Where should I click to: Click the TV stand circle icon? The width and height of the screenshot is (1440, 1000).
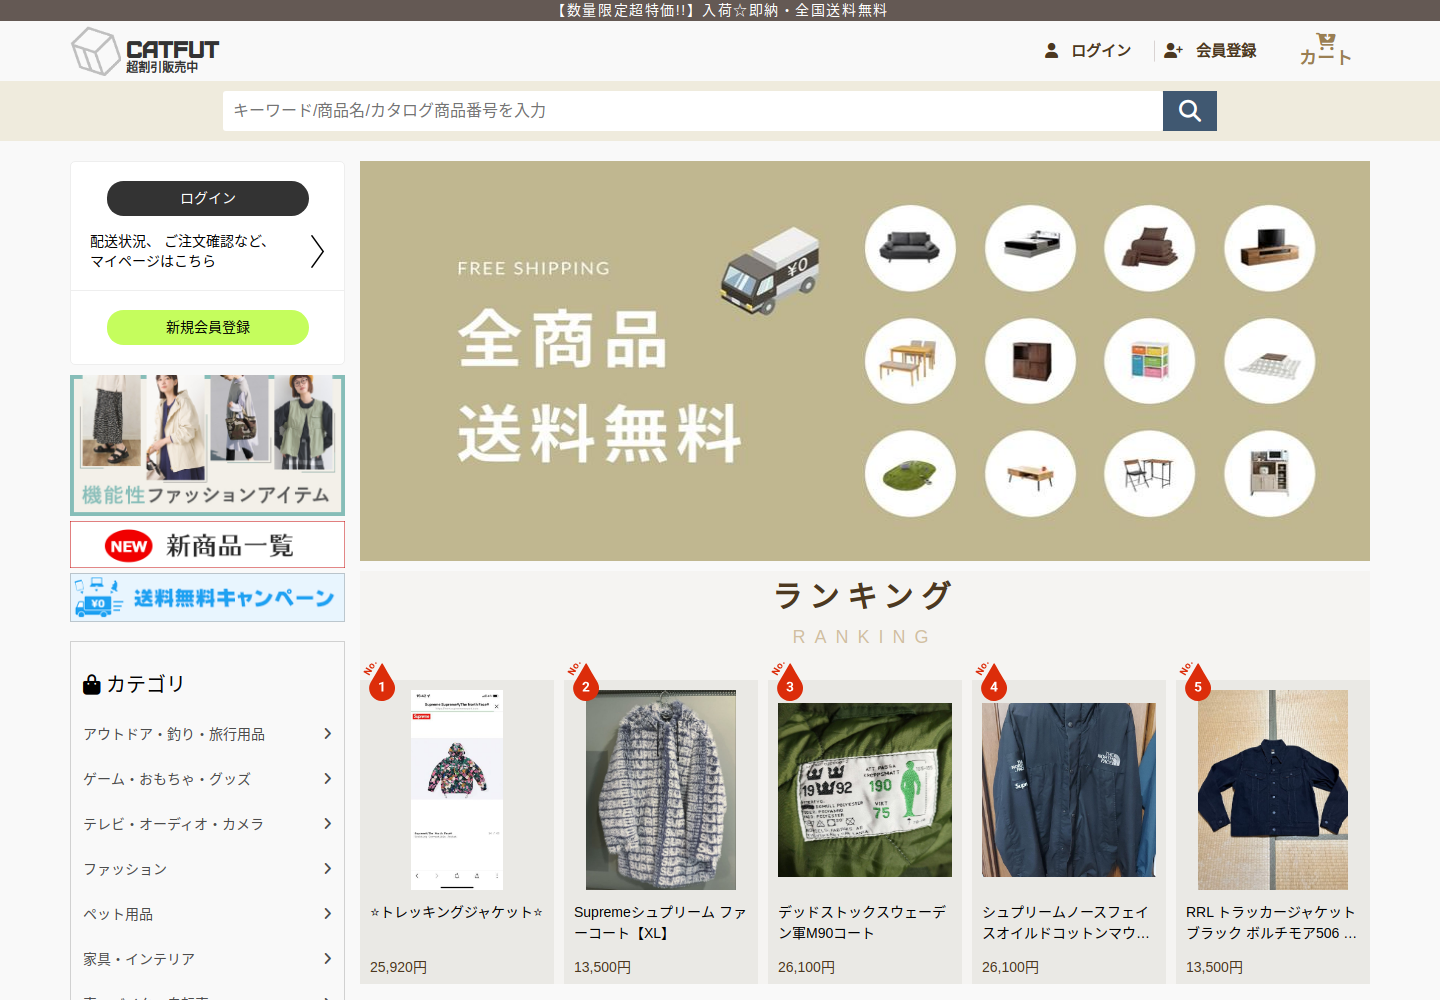[1270, 248]
